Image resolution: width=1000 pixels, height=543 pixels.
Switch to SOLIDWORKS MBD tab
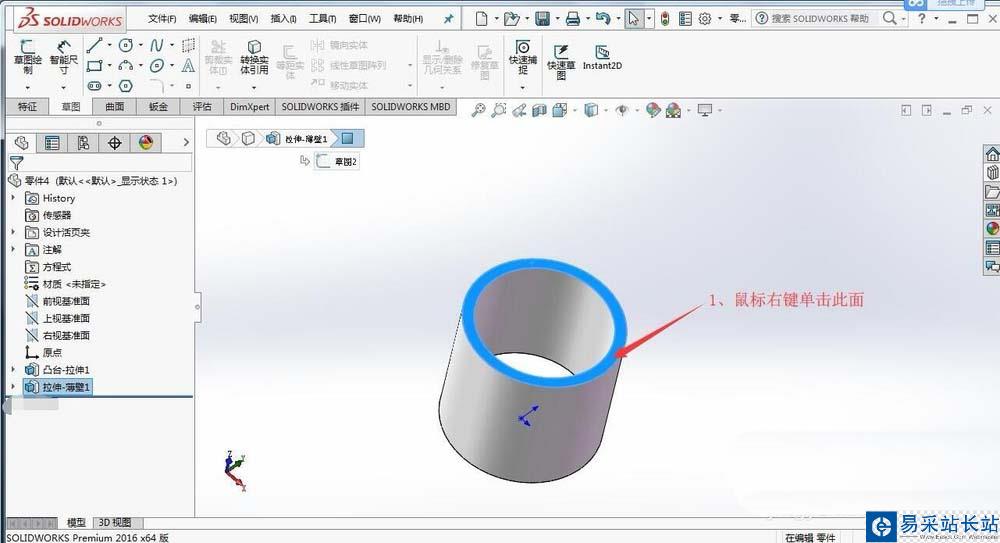(x=411, y=107)
